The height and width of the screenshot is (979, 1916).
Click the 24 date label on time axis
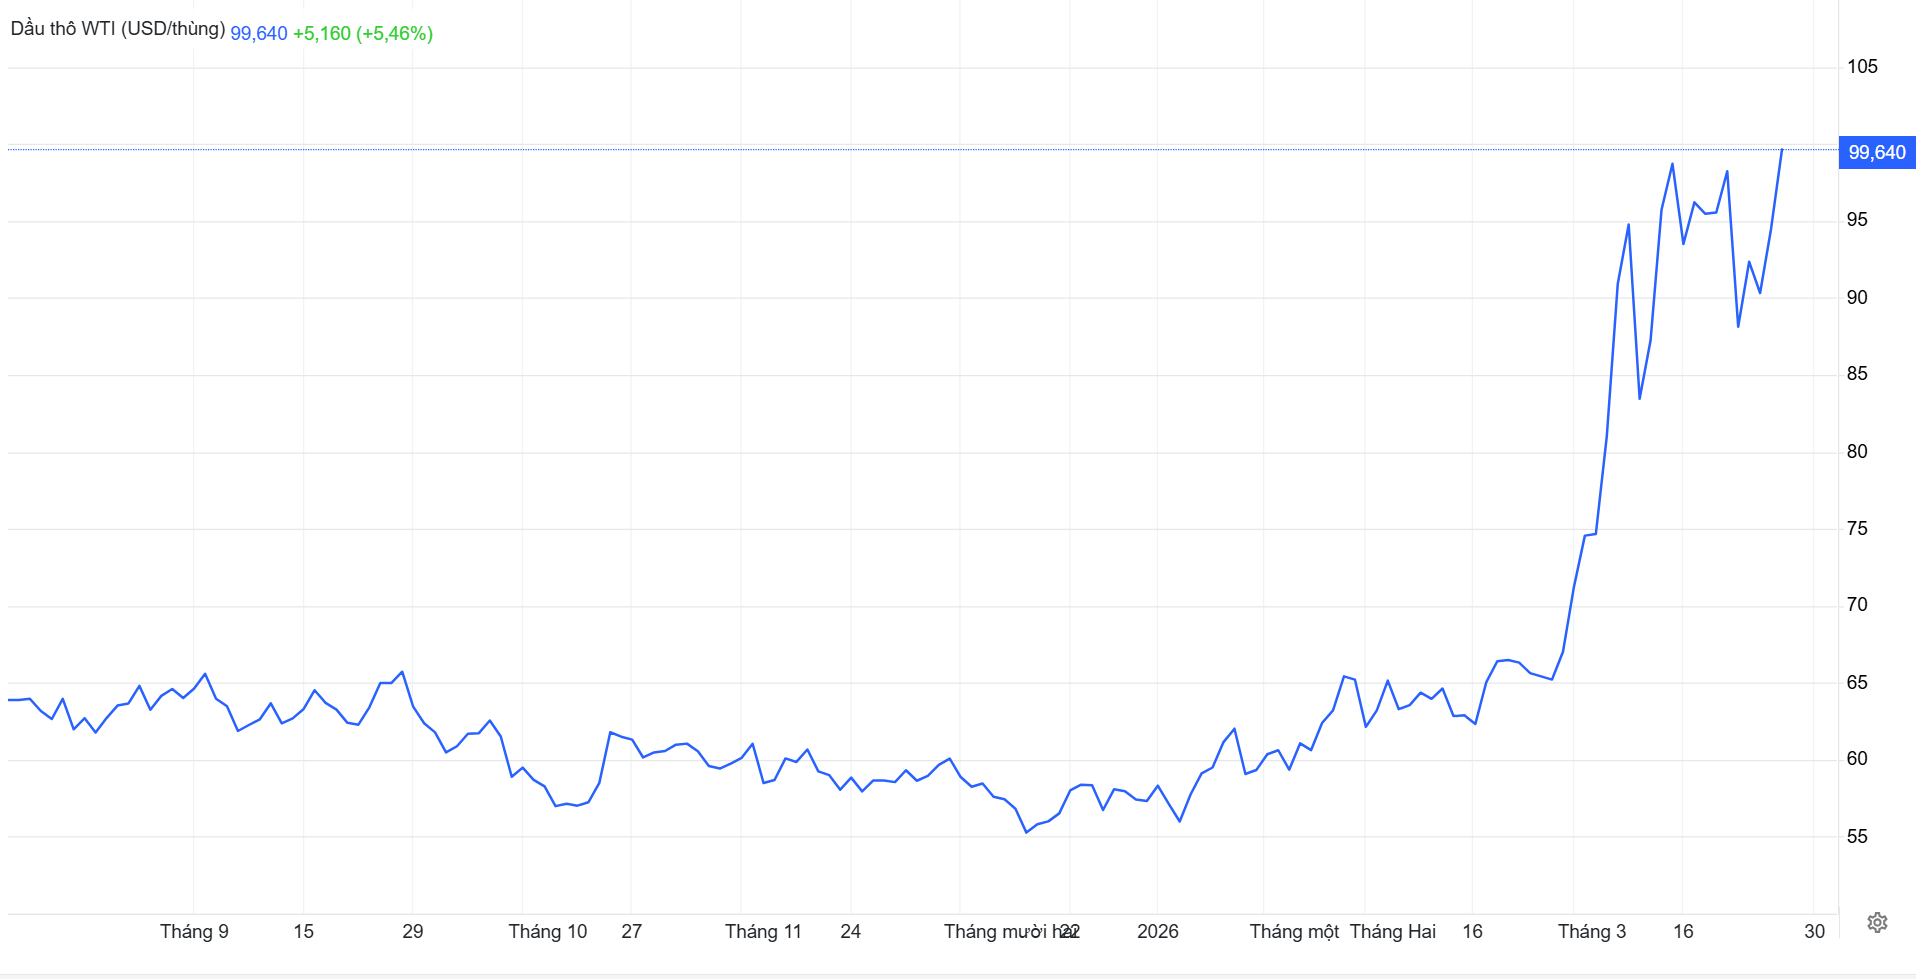click(850, 932)
